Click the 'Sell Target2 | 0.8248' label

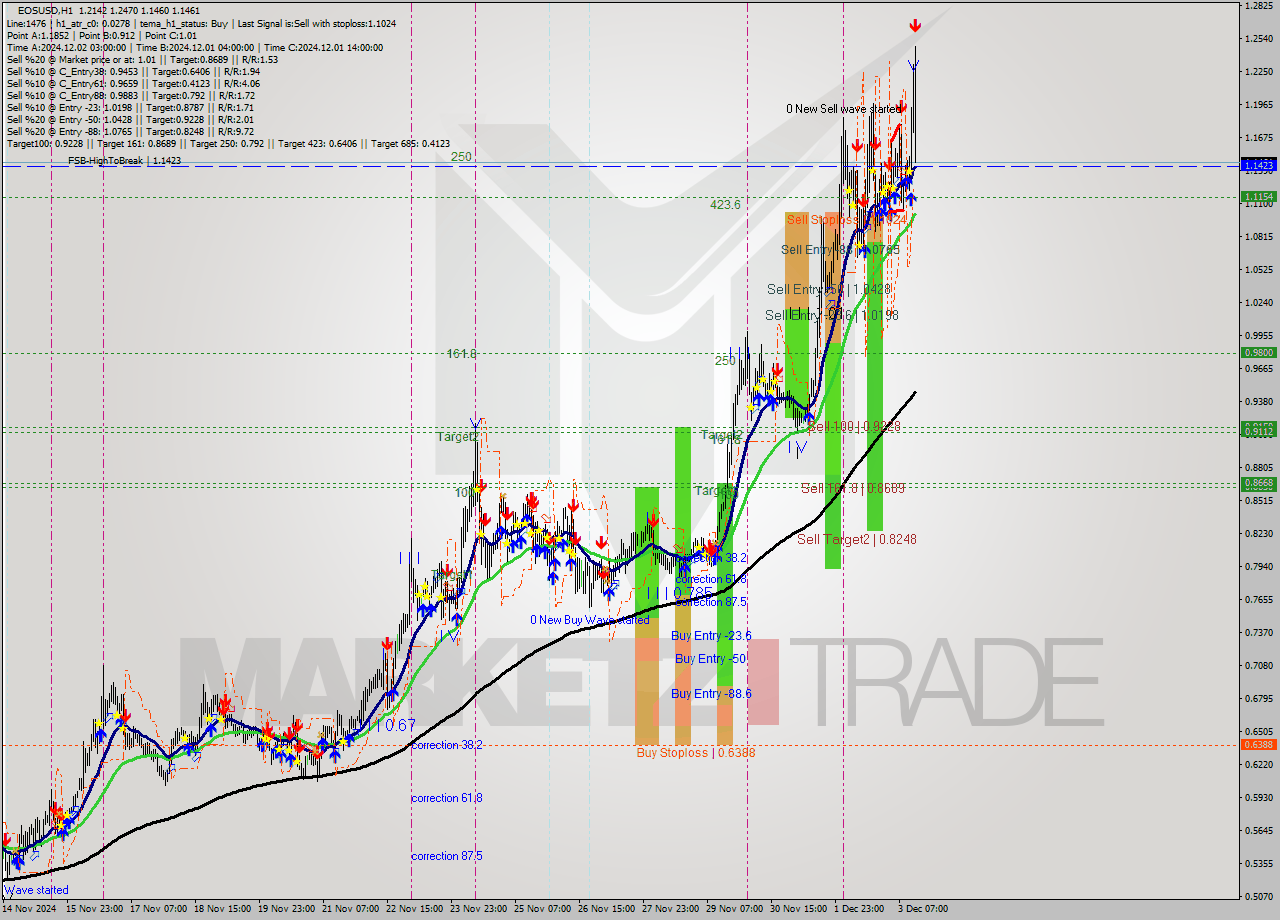[x=856, y=539]
